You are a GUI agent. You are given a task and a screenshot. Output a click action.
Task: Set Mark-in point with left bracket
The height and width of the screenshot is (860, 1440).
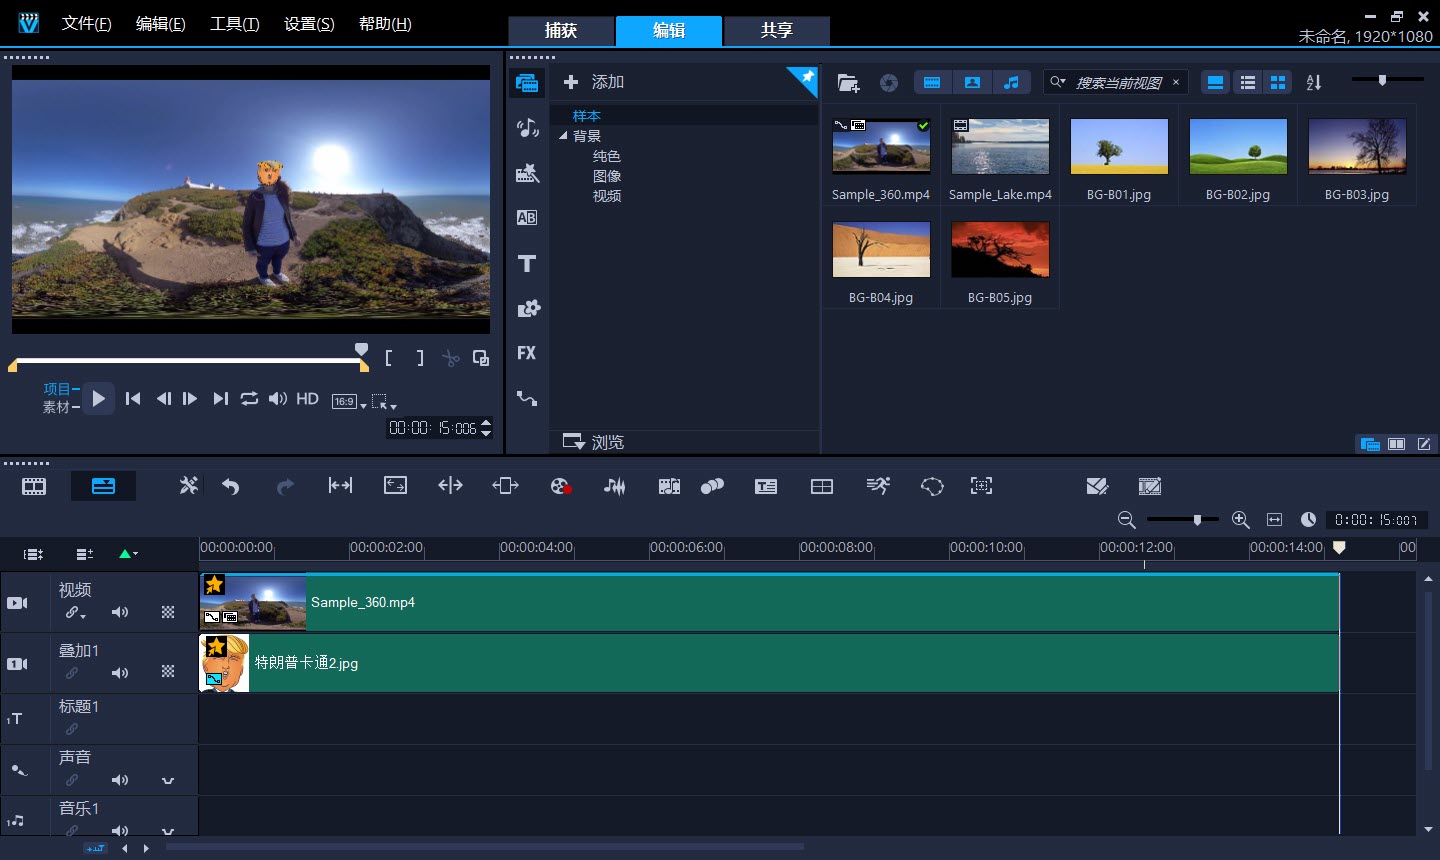click(x=389, y=358)
